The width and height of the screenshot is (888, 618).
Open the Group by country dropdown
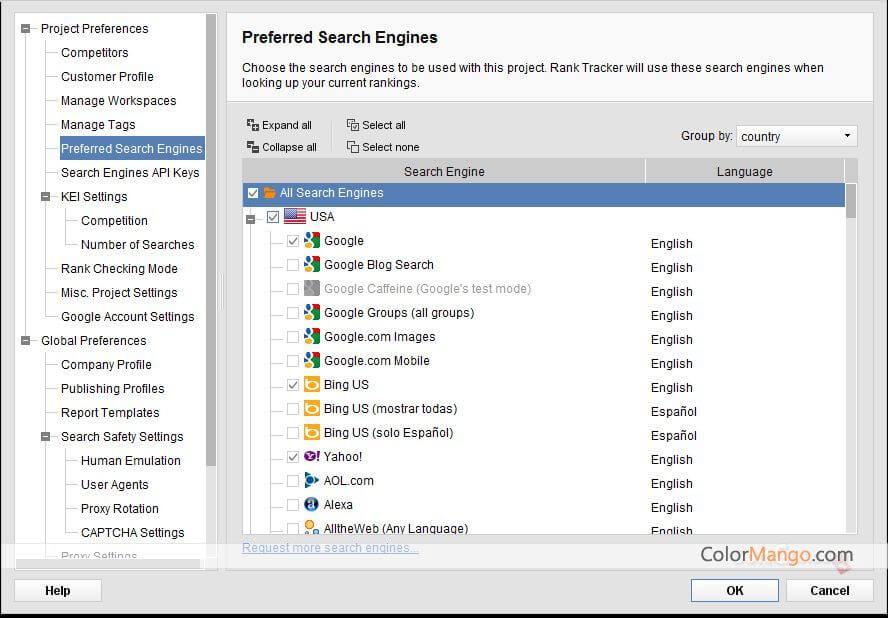[796, 136]
